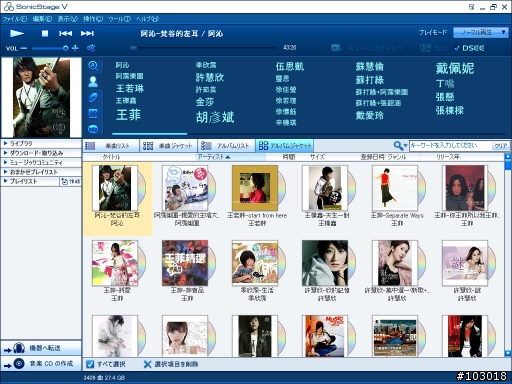Click the 再生中の項目を表示 icon button
The height and width of the screenshot is (384, 512).
[x=336, y=48]
